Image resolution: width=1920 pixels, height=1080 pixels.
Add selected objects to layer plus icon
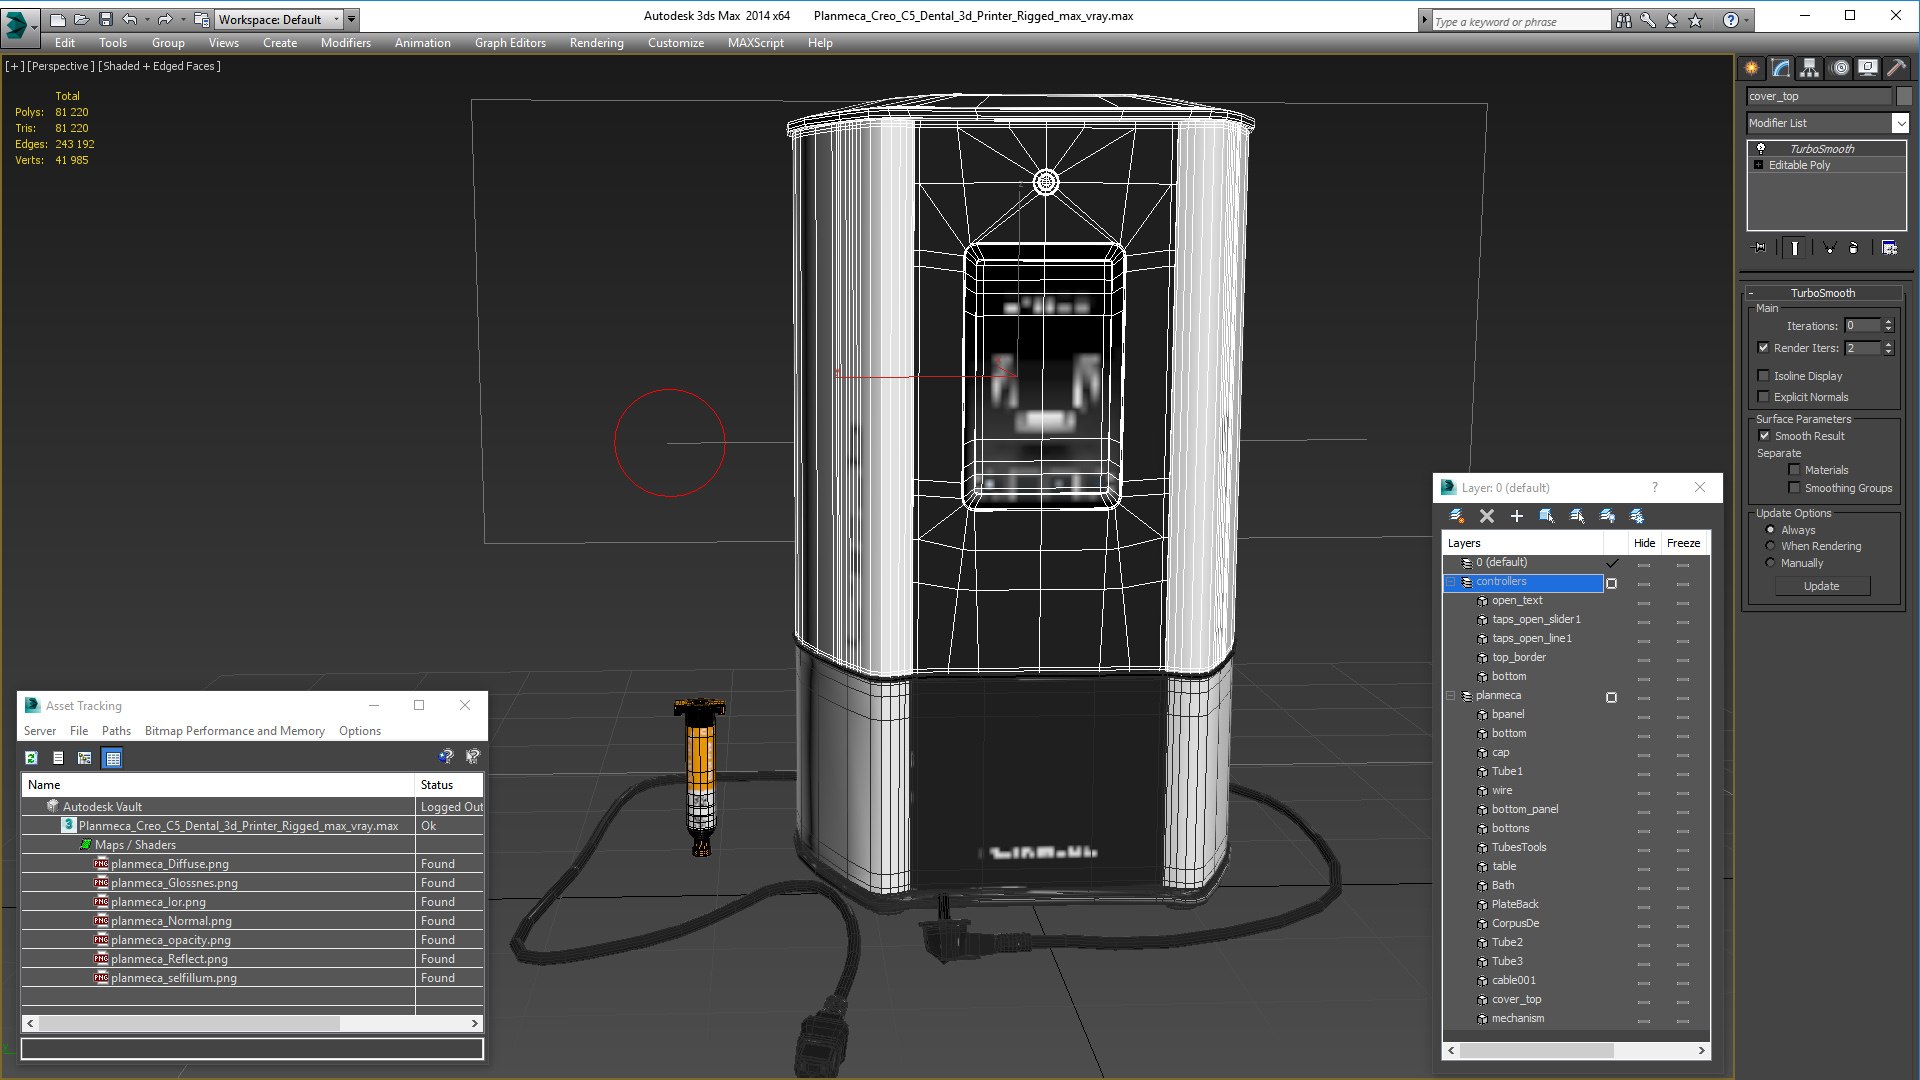pos(1517,516)
